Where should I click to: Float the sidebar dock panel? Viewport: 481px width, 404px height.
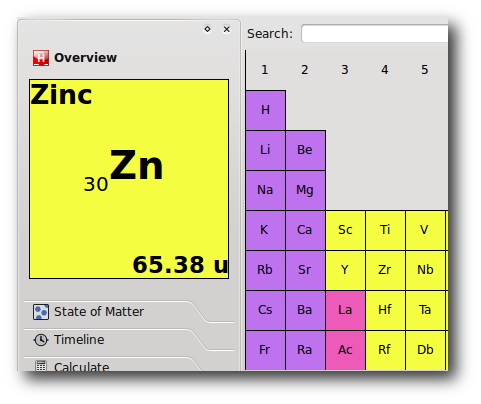tap(207, 29)
